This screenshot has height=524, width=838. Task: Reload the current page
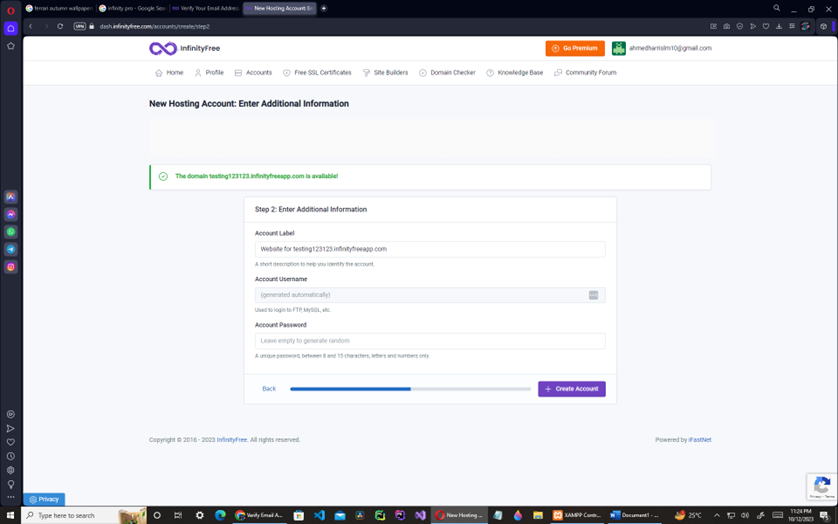point(60,26)
